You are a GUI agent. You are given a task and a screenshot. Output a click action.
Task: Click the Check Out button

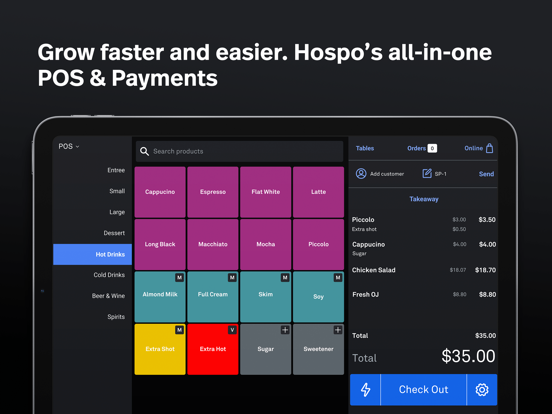pos(424,390)
